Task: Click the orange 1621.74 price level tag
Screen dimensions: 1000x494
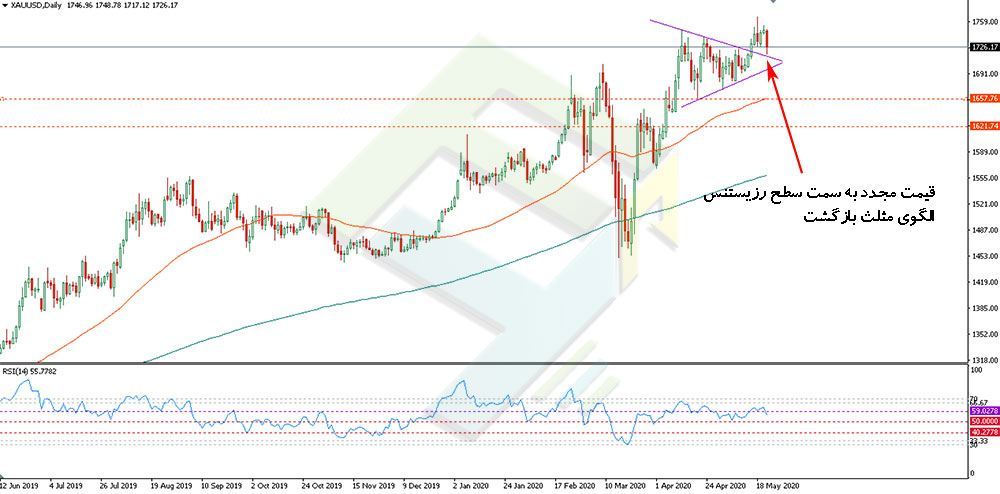Action: tap(984, 126)
